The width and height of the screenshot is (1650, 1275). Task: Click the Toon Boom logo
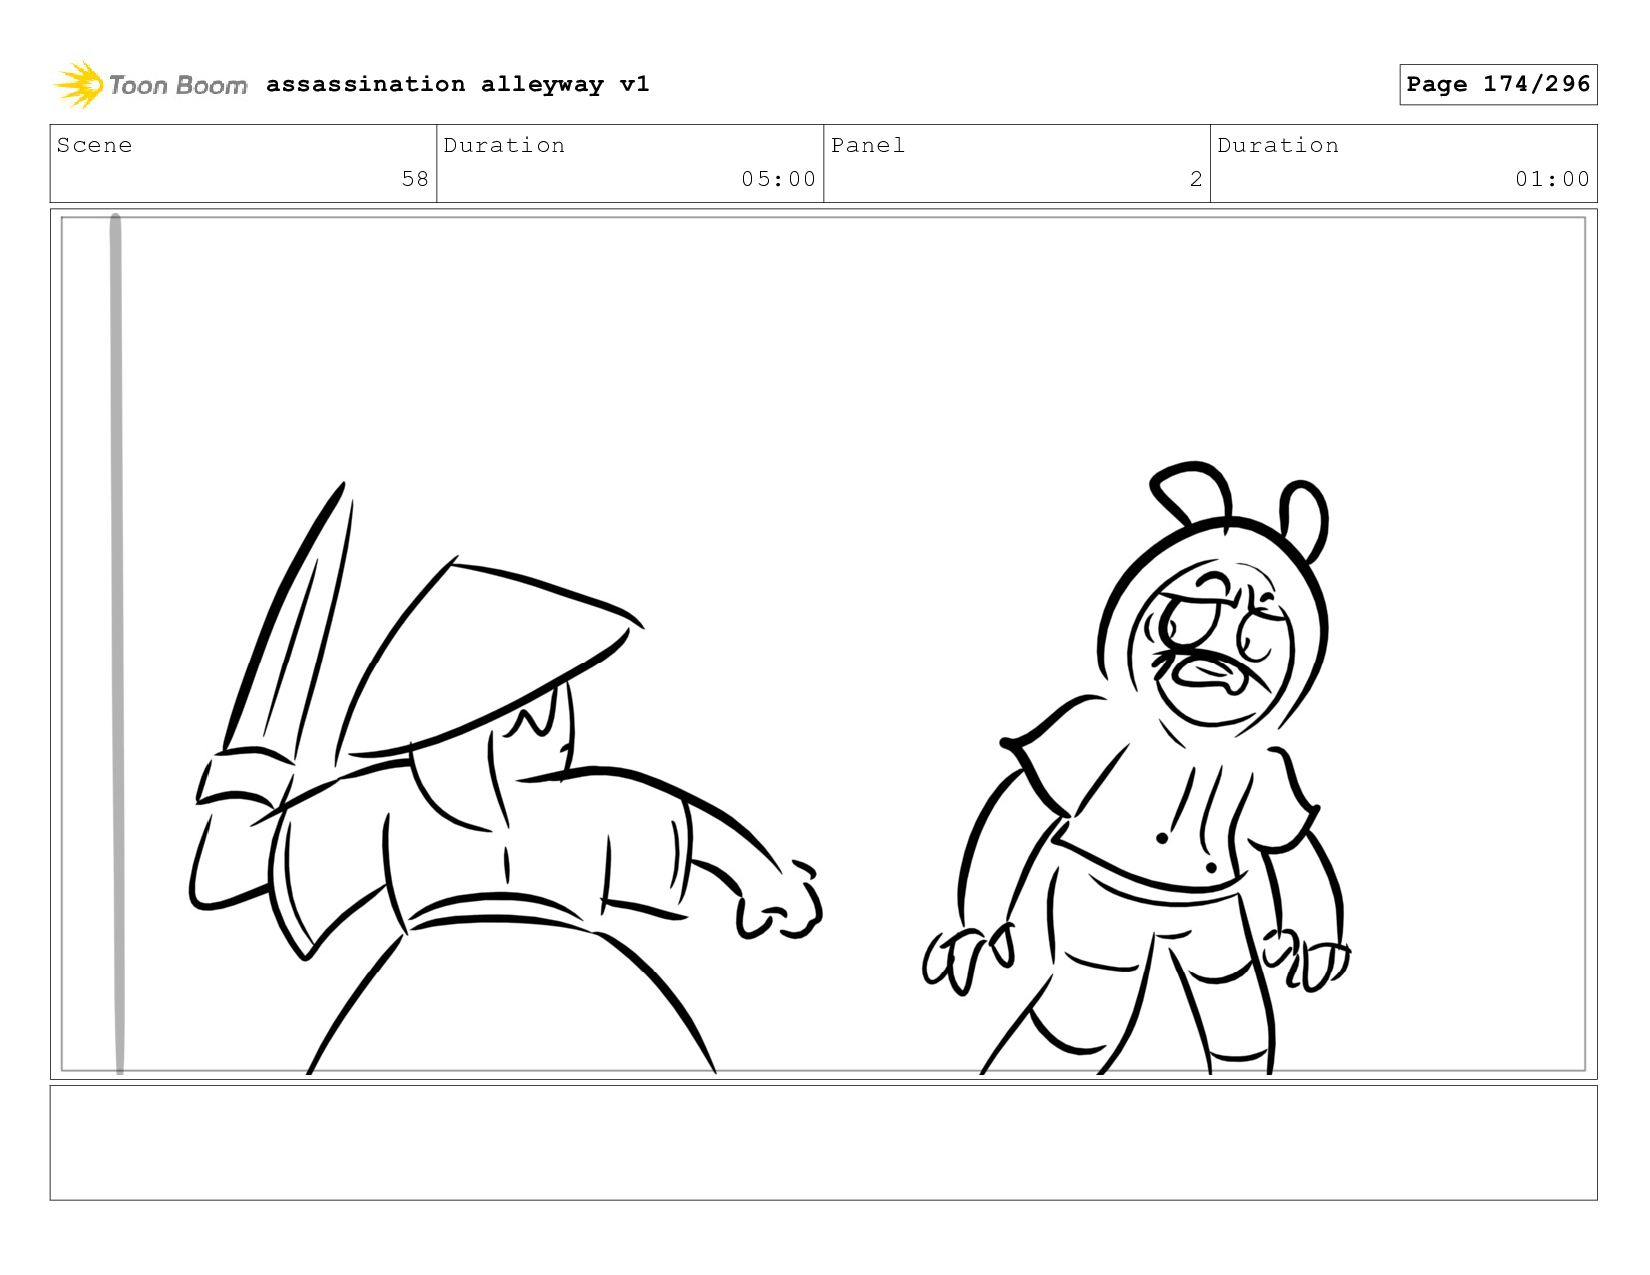pos(150,85)
